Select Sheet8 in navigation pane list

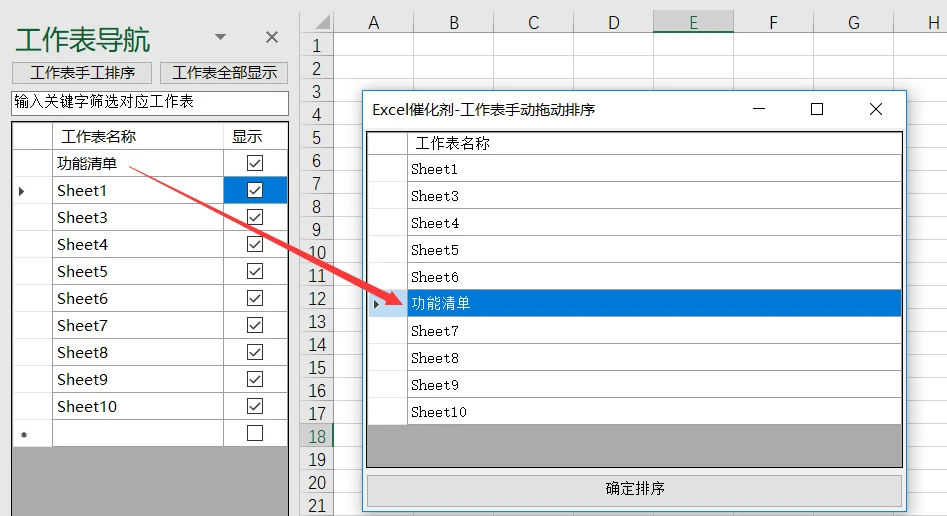[138, 352]
